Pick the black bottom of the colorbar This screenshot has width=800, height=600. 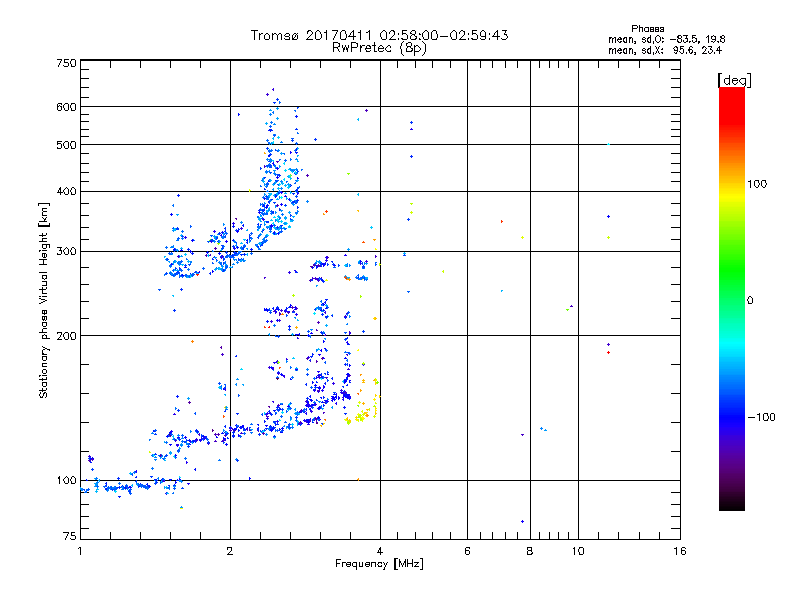[x=732, y=503]
